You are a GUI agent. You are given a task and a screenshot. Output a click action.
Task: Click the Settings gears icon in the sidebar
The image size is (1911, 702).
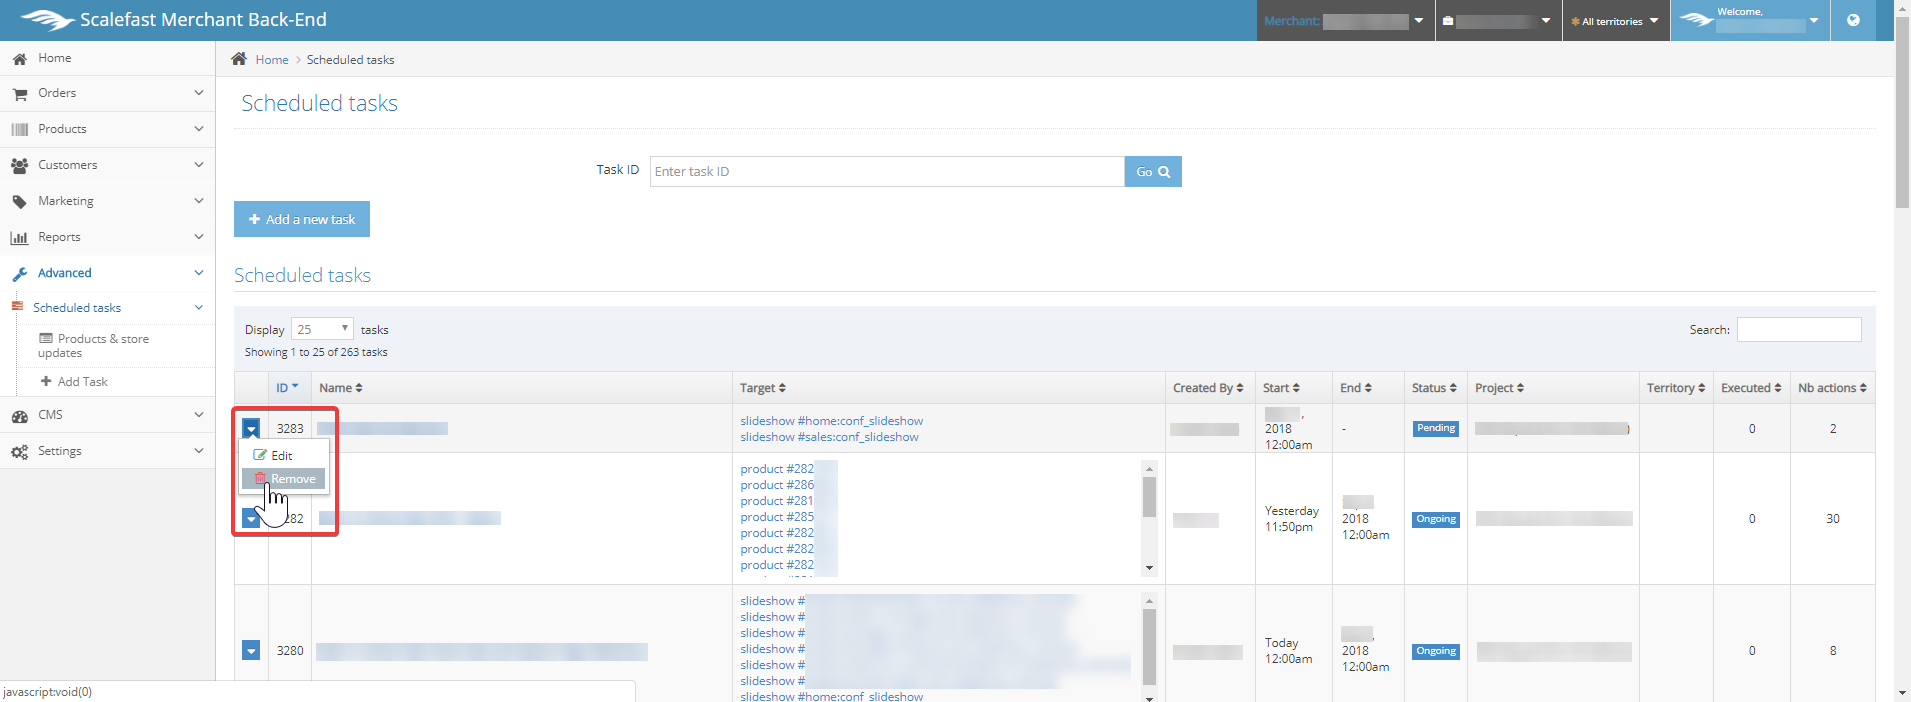tap(19, 452)
